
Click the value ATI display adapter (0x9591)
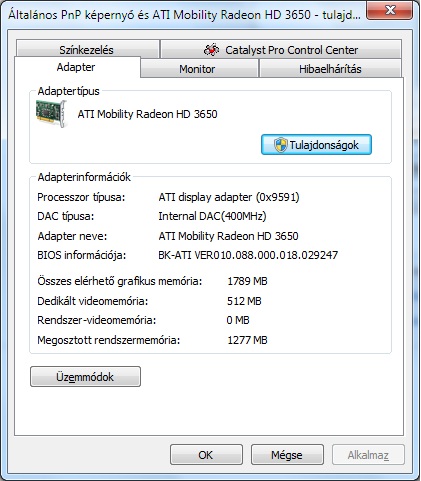[229, 197]
